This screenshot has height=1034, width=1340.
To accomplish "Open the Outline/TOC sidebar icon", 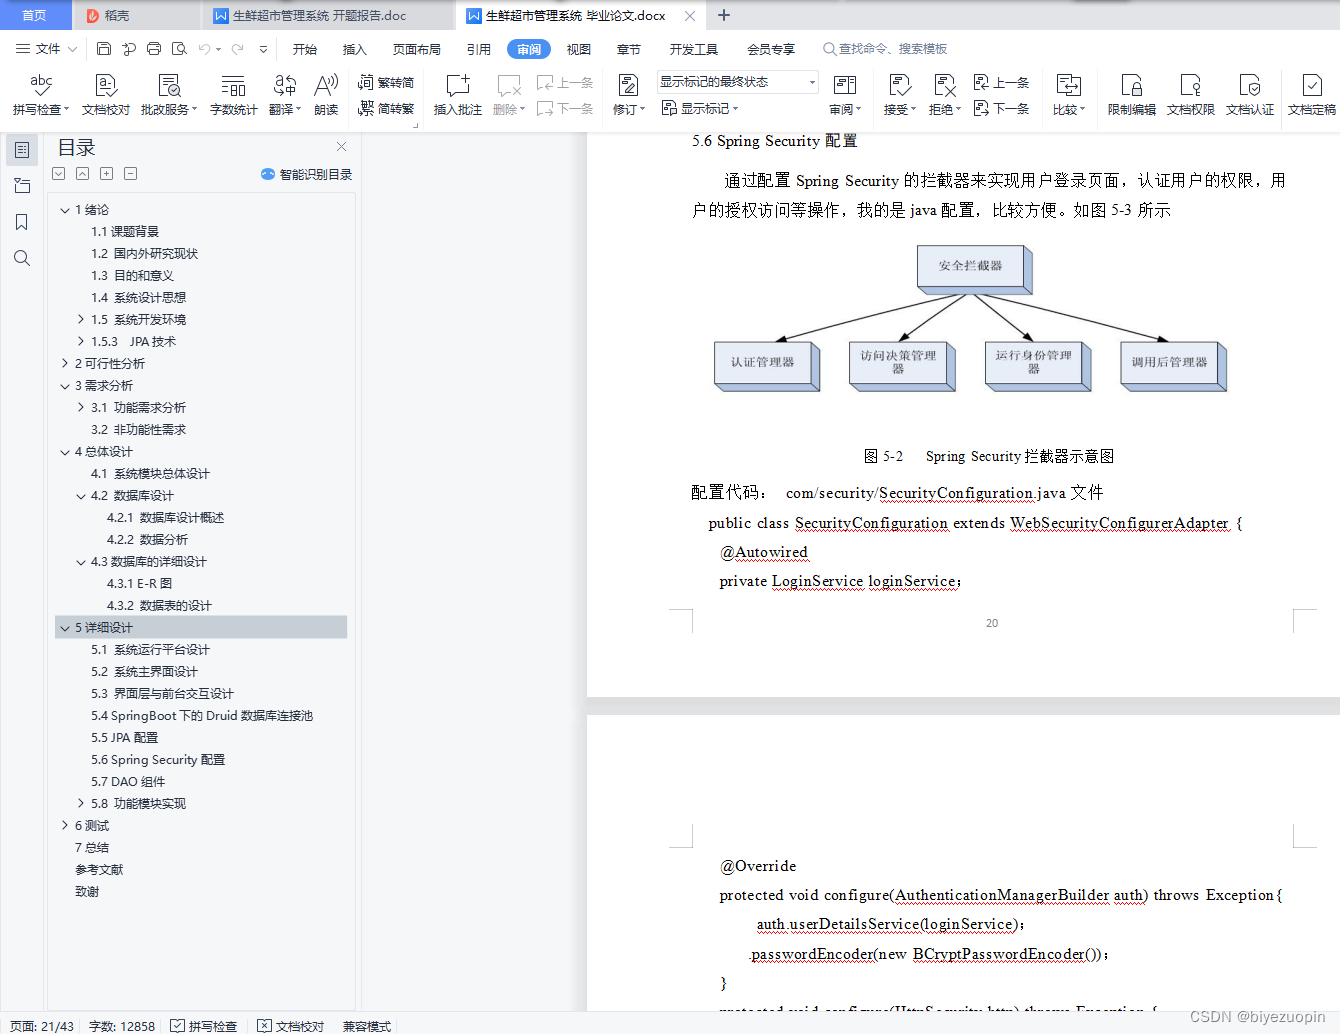I will [x=22, y=150].
